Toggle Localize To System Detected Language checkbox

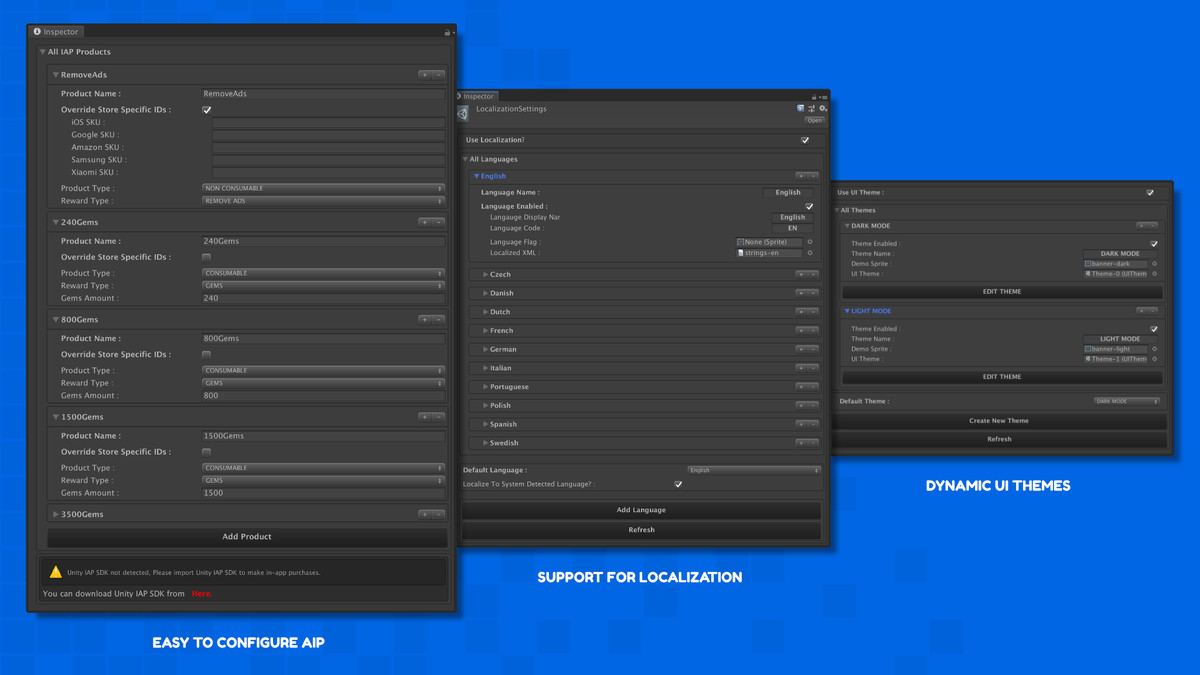point(679,484)
